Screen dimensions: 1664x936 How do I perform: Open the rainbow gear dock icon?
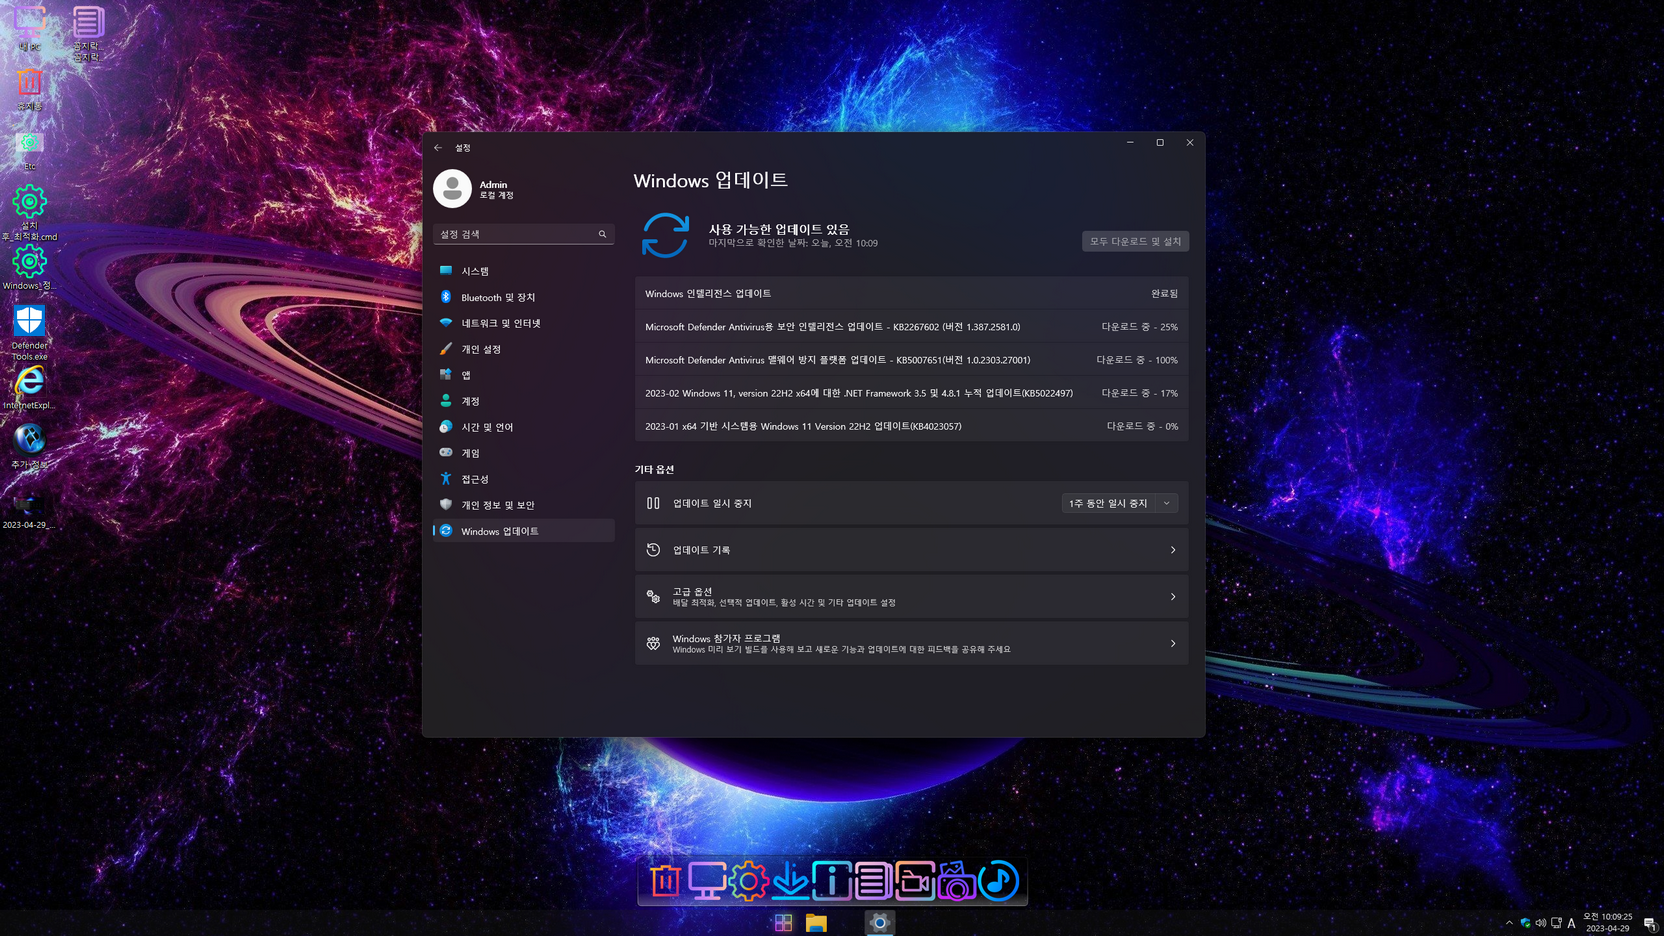748,881
